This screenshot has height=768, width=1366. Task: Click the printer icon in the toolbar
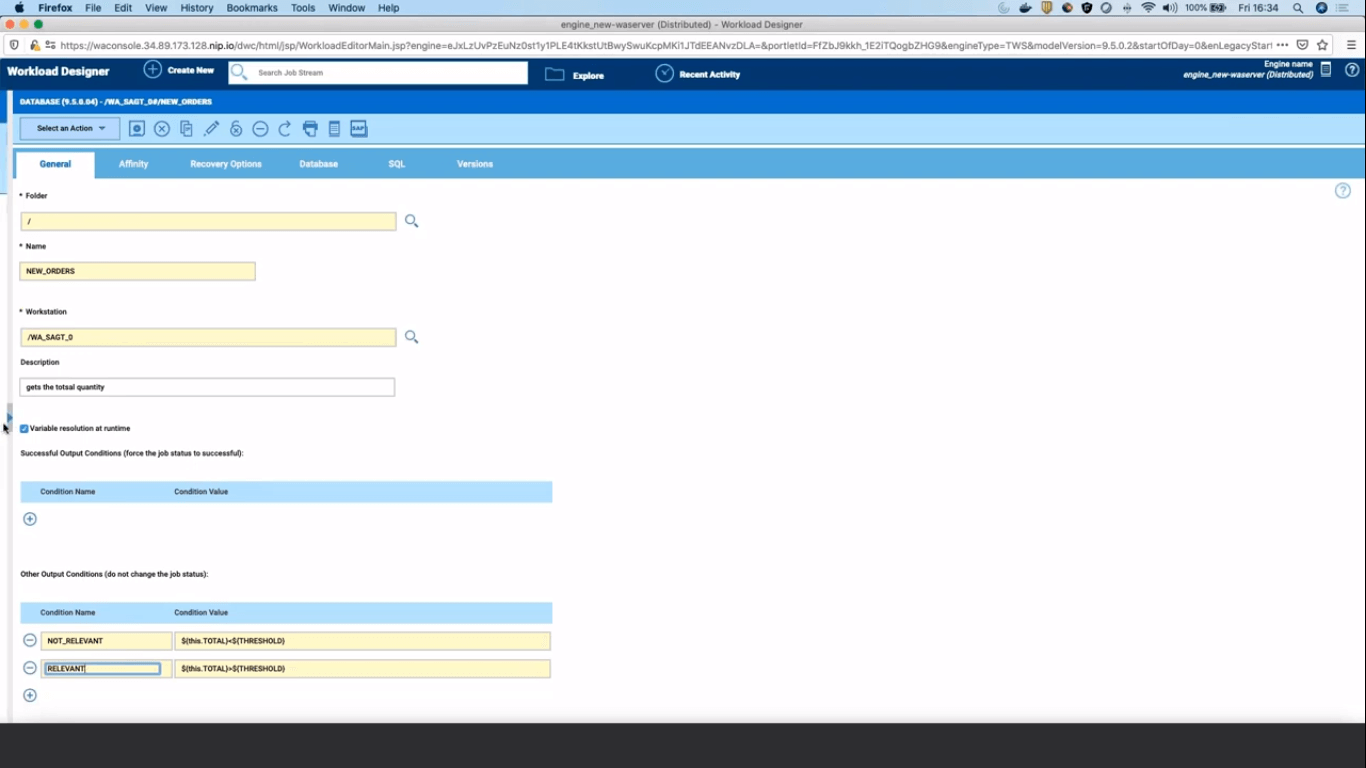(x=310, y=129)
